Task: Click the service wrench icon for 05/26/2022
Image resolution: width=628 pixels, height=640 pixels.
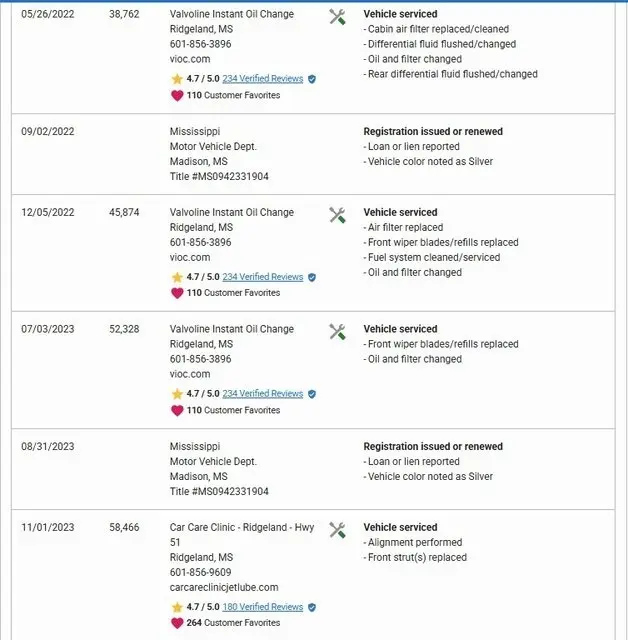Action: (337, 17)
